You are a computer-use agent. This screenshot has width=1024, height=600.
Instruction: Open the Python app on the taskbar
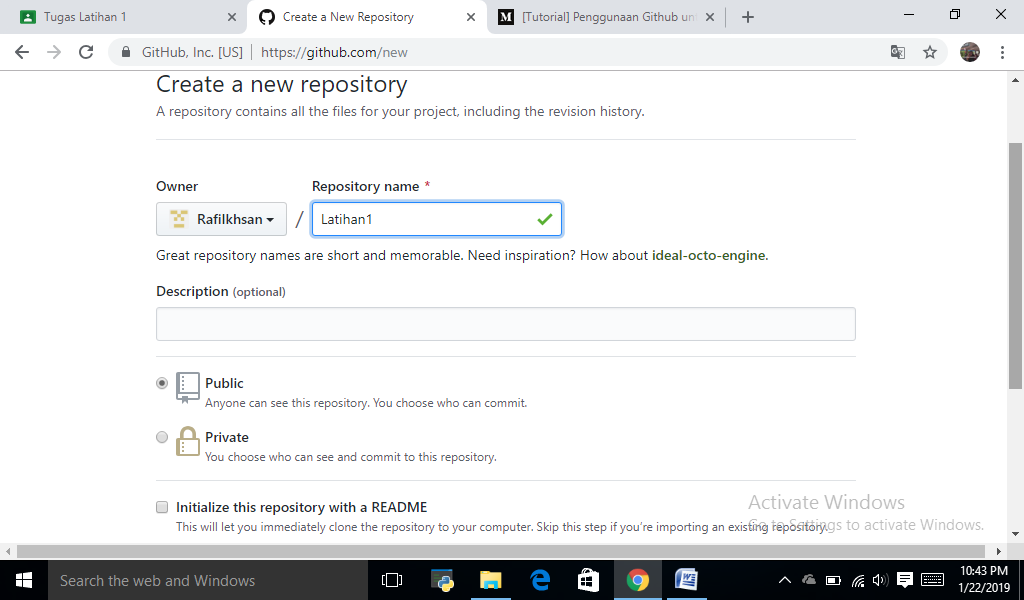click(442, 580)
